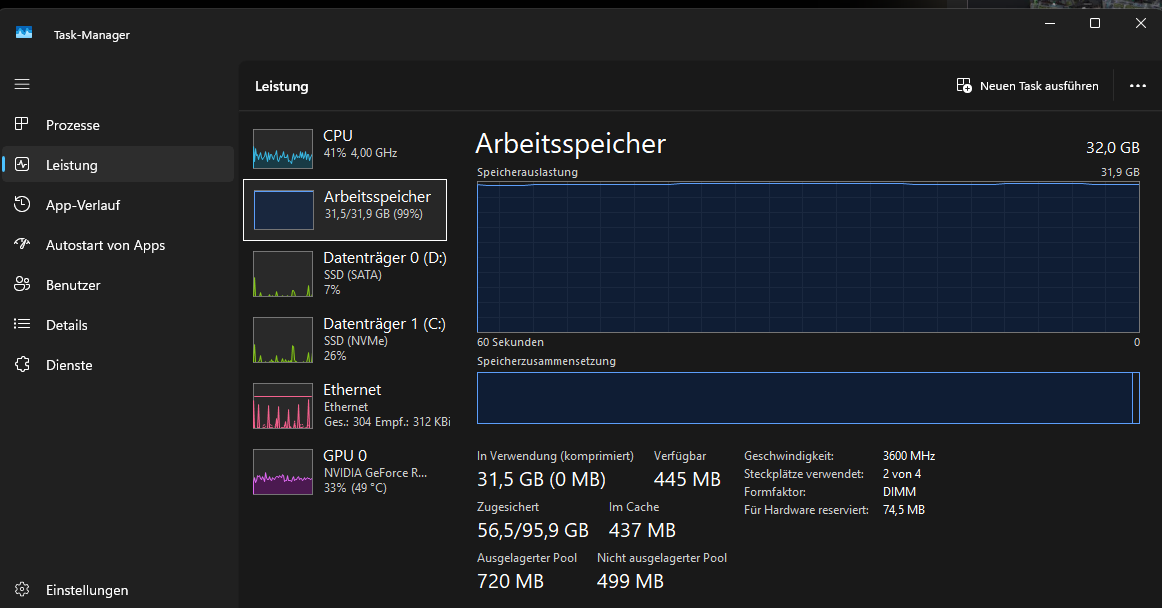Select Datenträger 1 (C:) graph thumbnail
Viewport: 1162px width, 608px height.
tap(283, 340)
